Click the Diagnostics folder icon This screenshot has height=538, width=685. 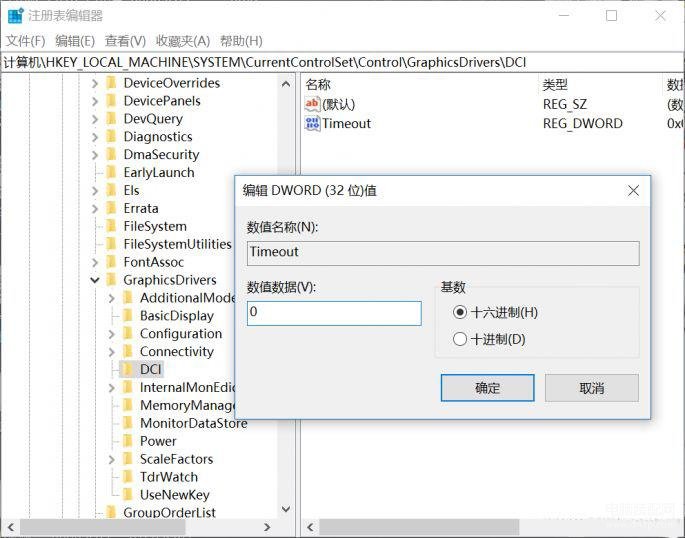(111, 137)
